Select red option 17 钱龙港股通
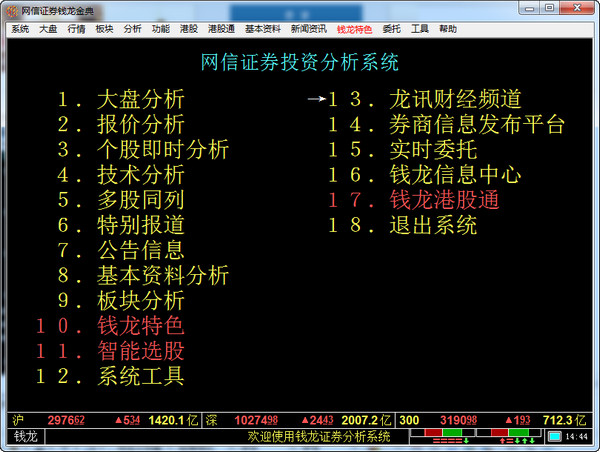600x452 pixels. 414,200
